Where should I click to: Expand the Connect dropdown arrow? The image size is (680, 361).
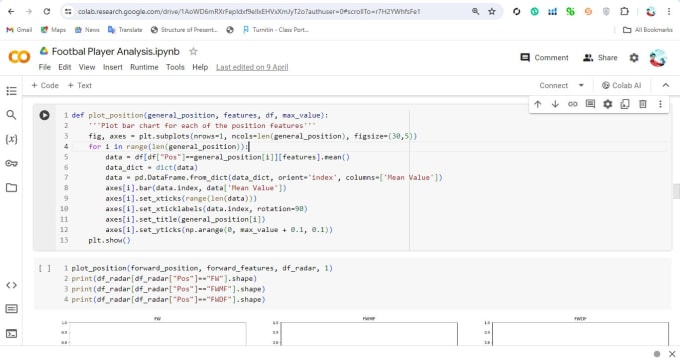click(581, 85)
